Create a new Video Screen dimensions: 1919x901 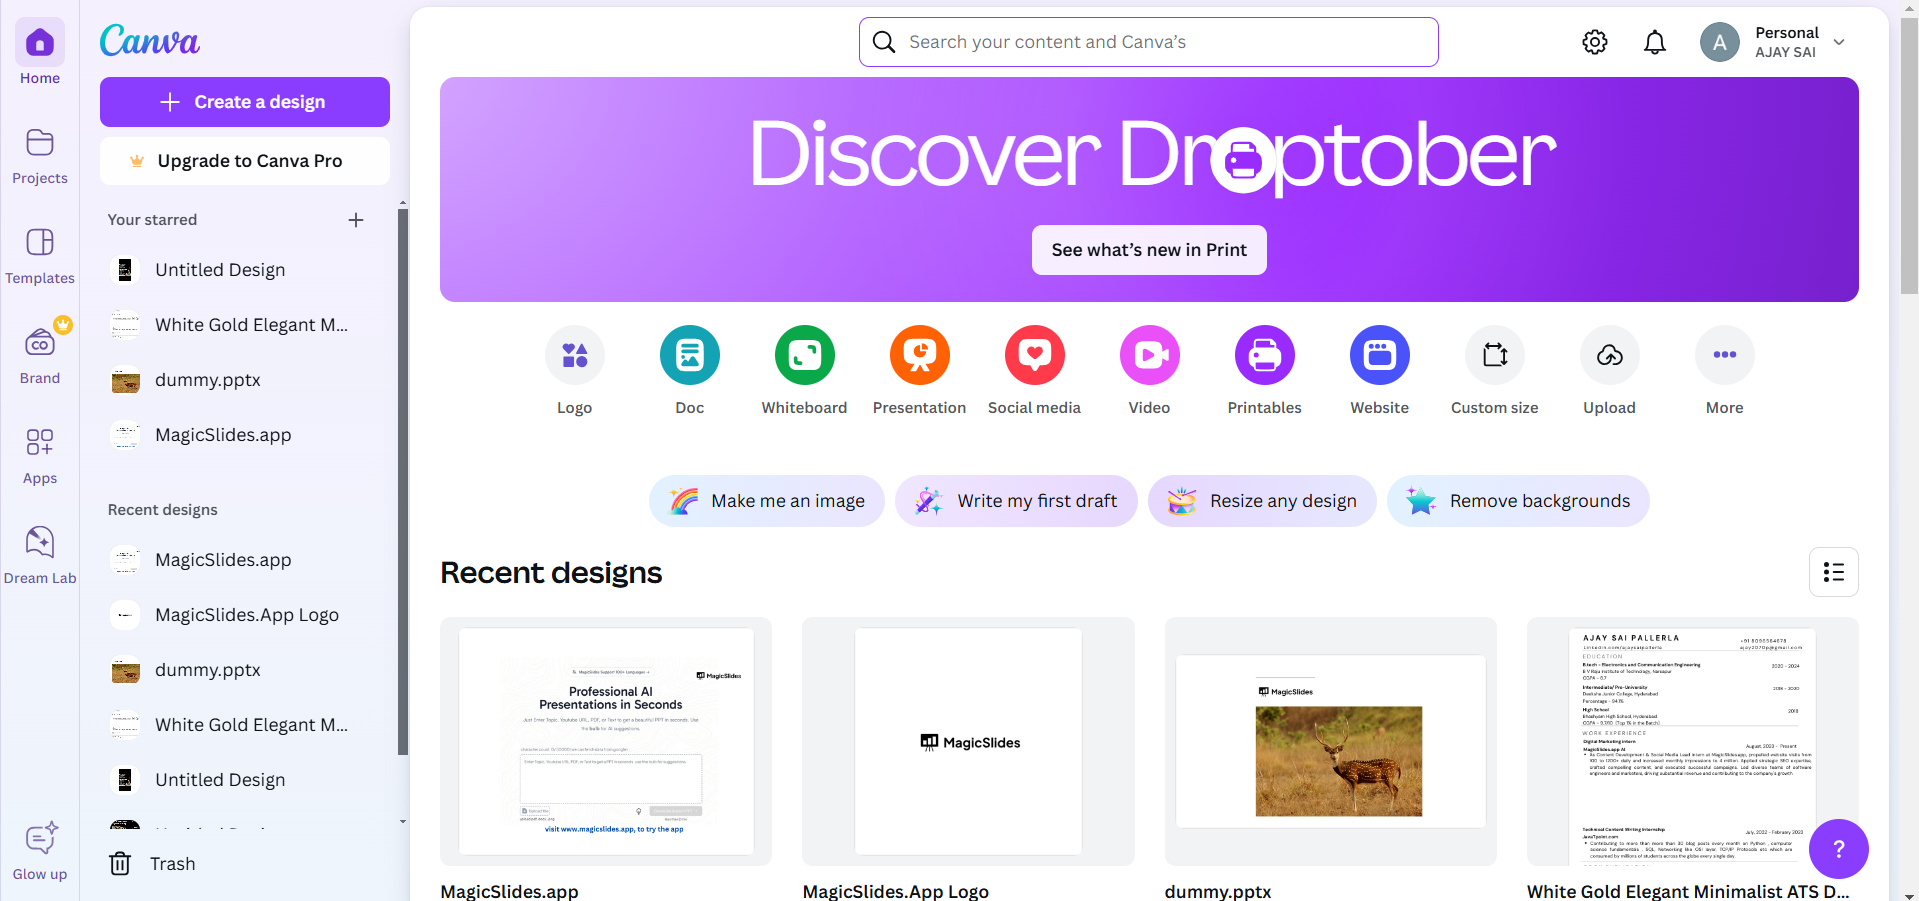1150,370
